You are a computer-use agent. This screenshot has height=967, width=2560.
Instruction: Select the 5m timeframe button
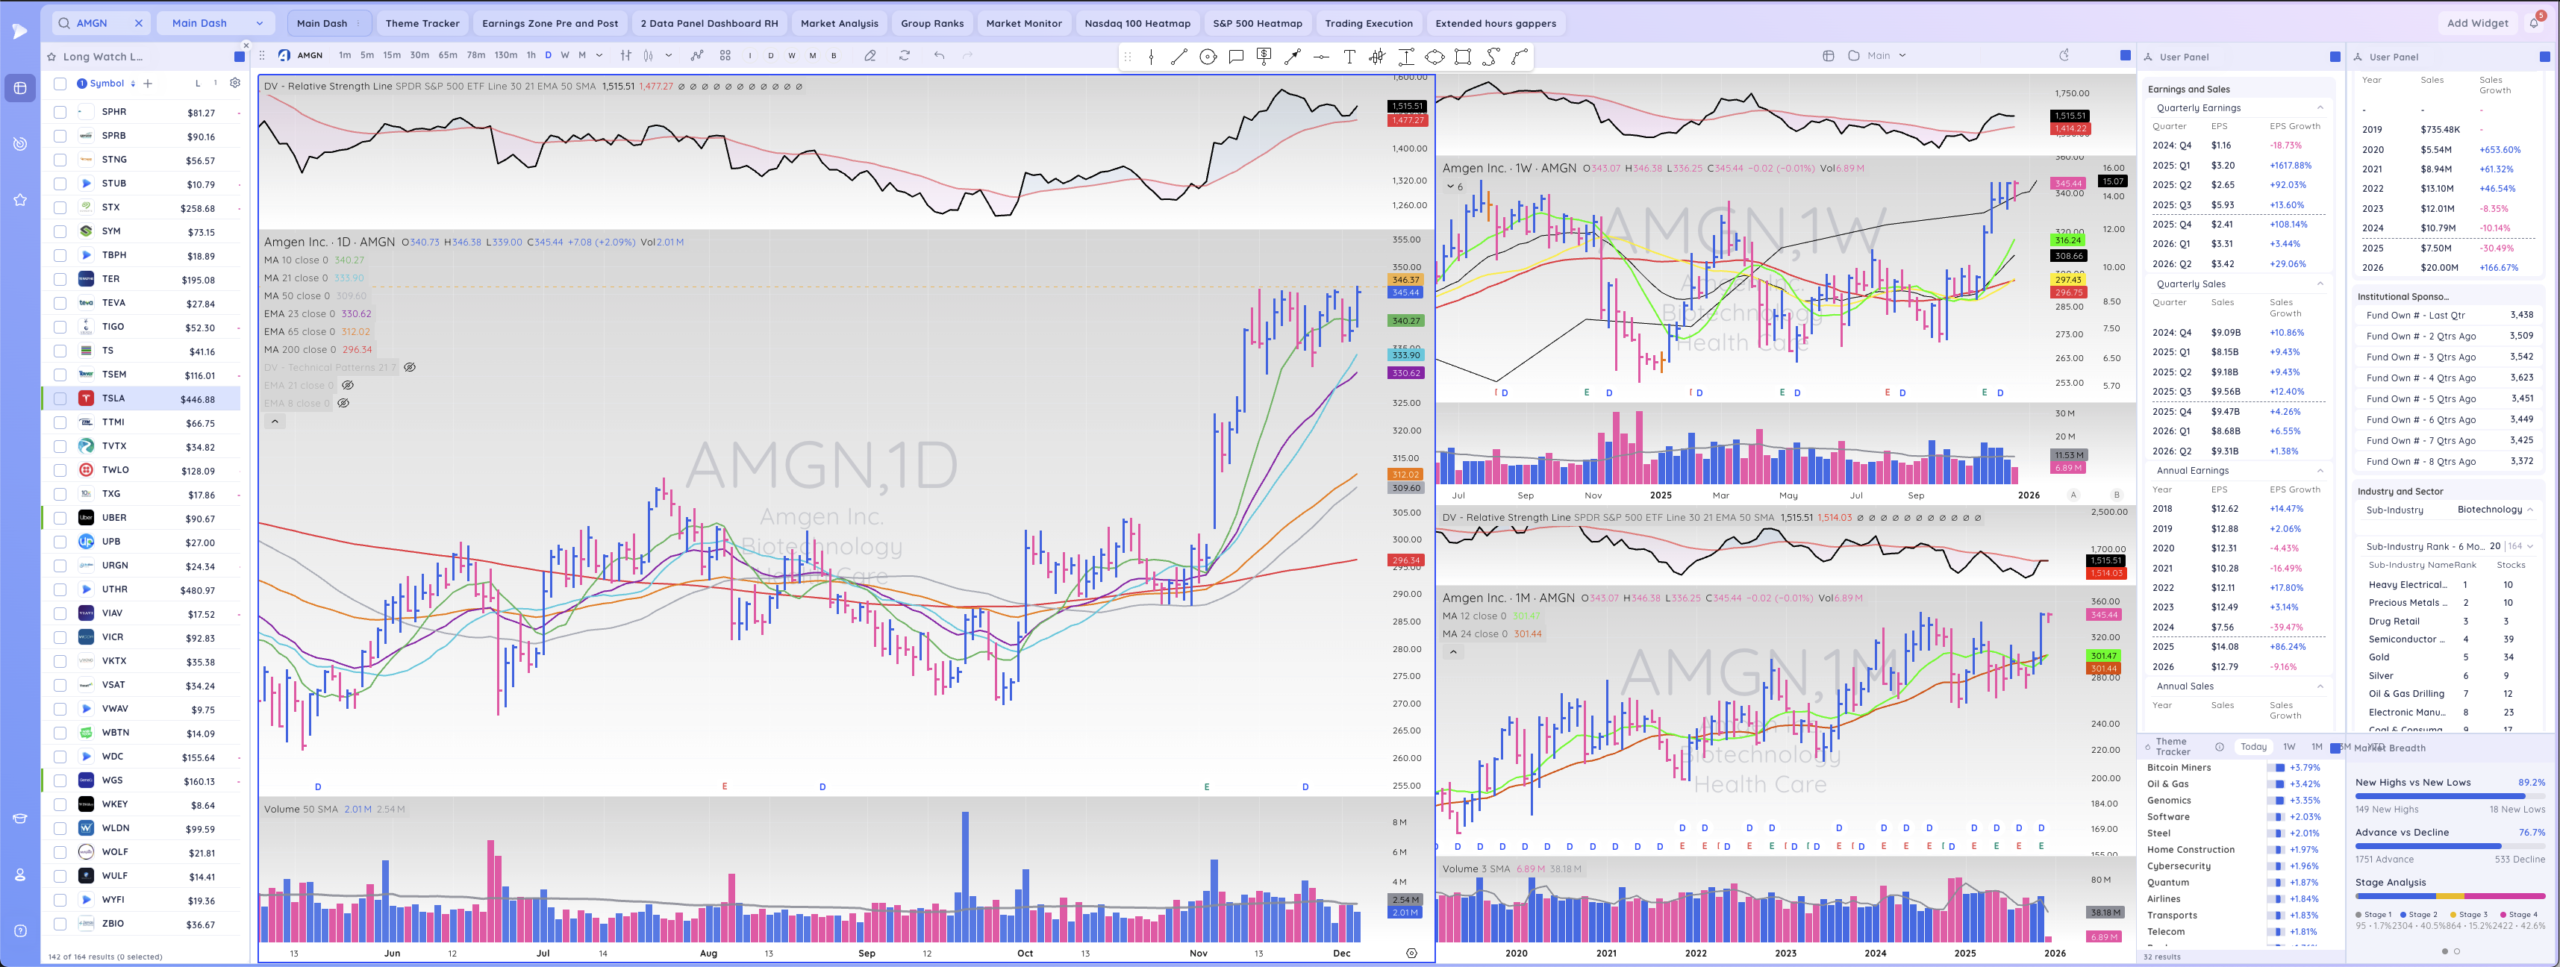pyautogui.click(x=367, y=56)
